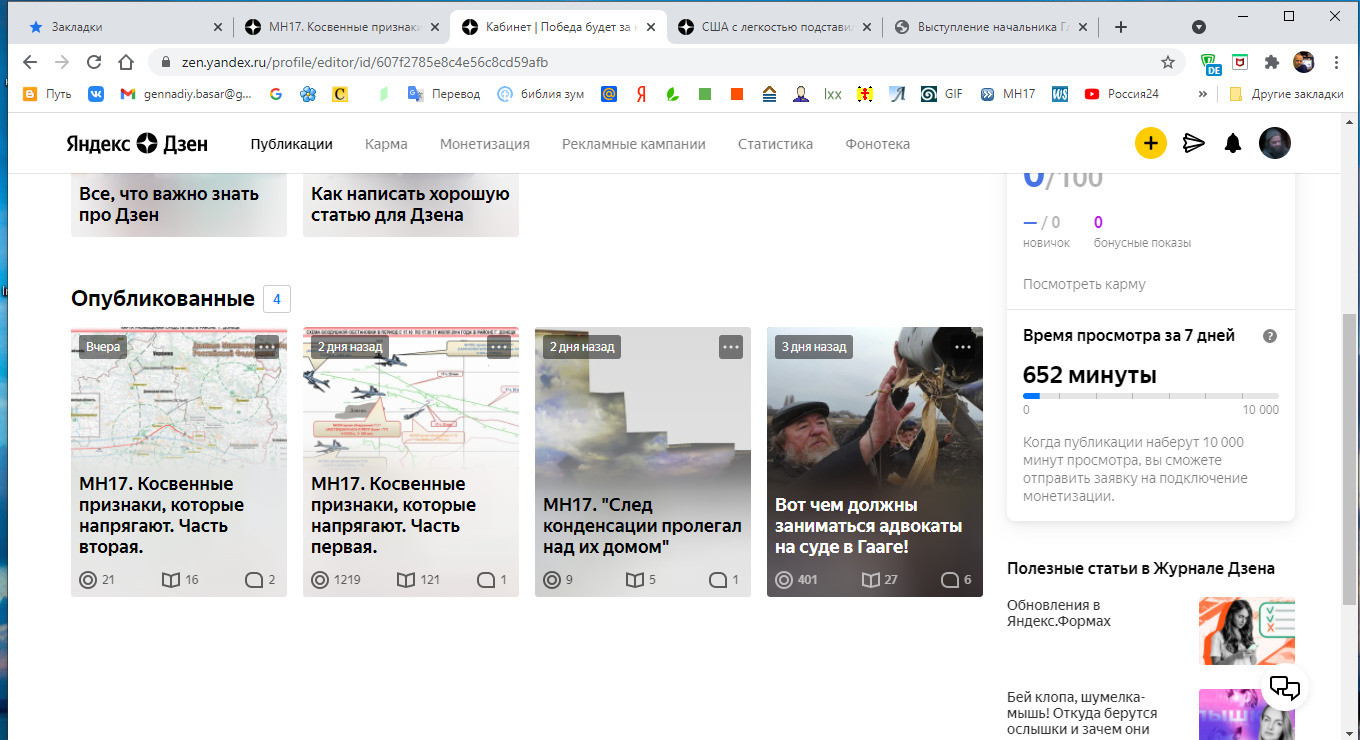Open the 'GIF' bookmark

pyautogui.click(x=942, y=94)
